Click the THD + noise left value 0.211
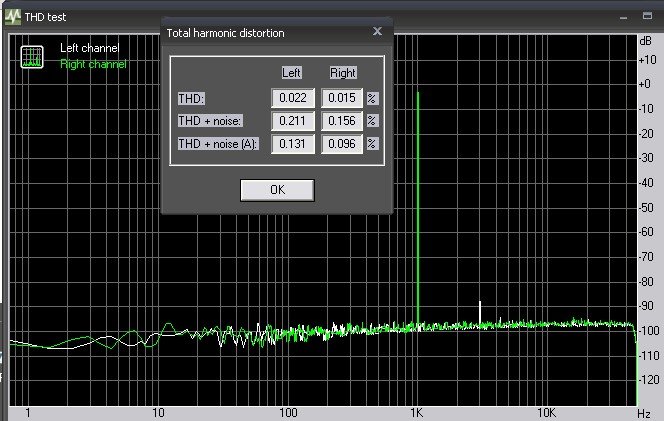The height and width of the screenshot is (421, 664). click(x=293, y=121)
